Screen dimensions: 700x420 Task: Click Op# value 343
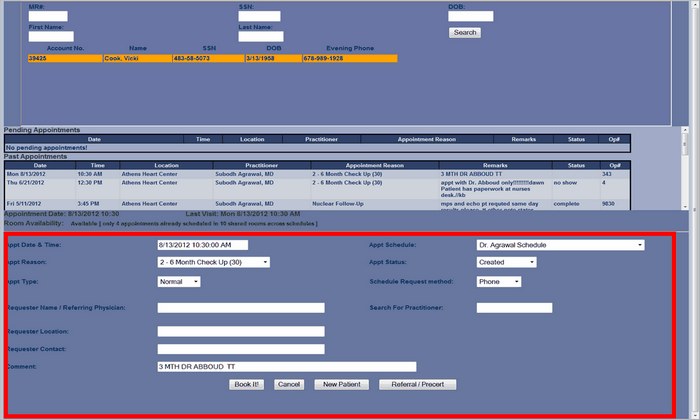point(607,174)
